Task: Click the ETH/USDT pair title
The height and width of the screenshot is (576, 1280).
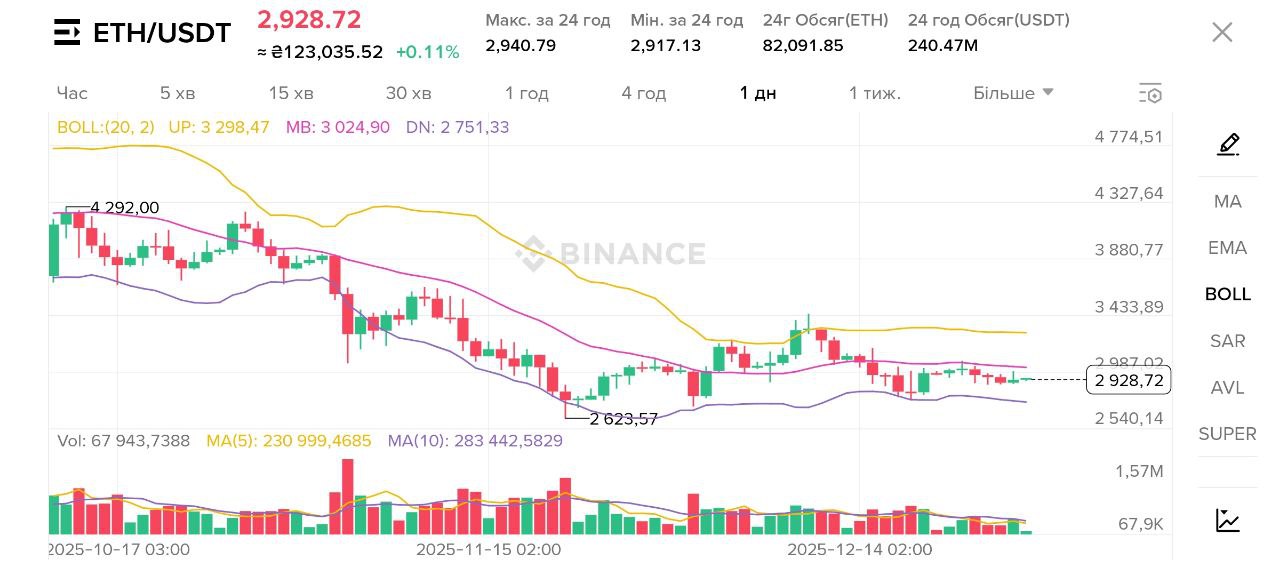Action: point(161,33)
